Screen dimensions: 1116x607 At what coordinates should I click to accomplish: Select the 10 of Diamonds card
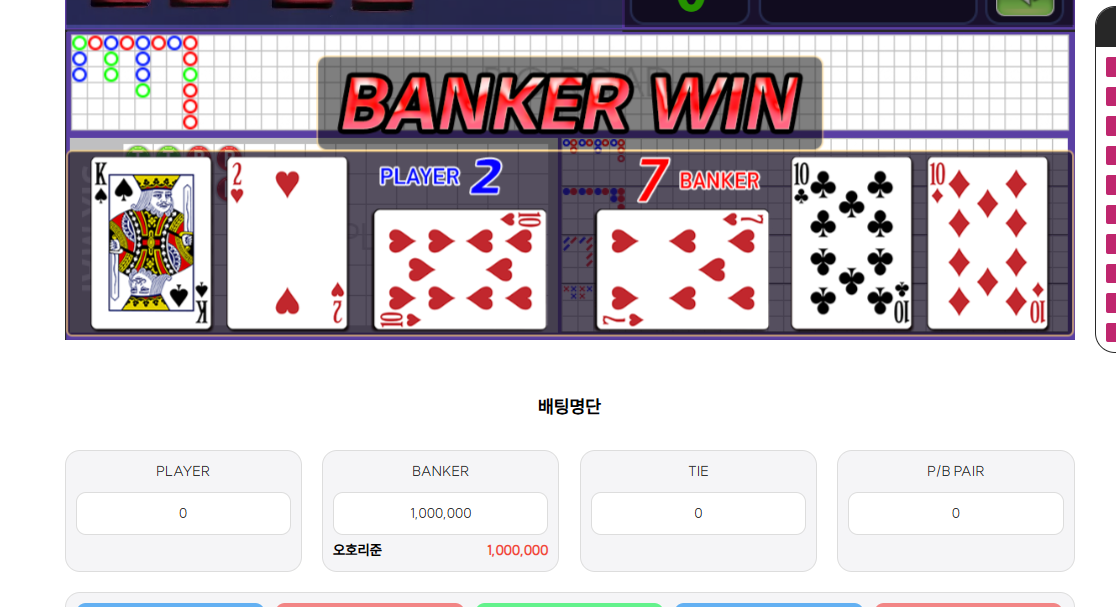point(987,243)
